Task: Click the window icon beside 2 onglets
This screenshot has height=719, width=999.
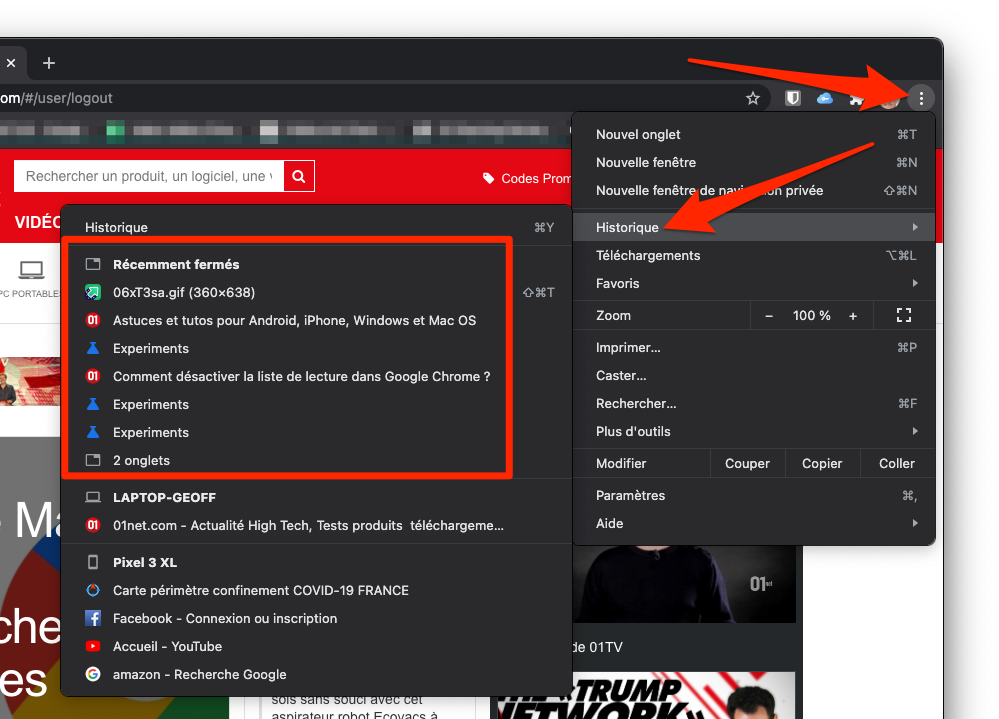Action: [93, 460]
